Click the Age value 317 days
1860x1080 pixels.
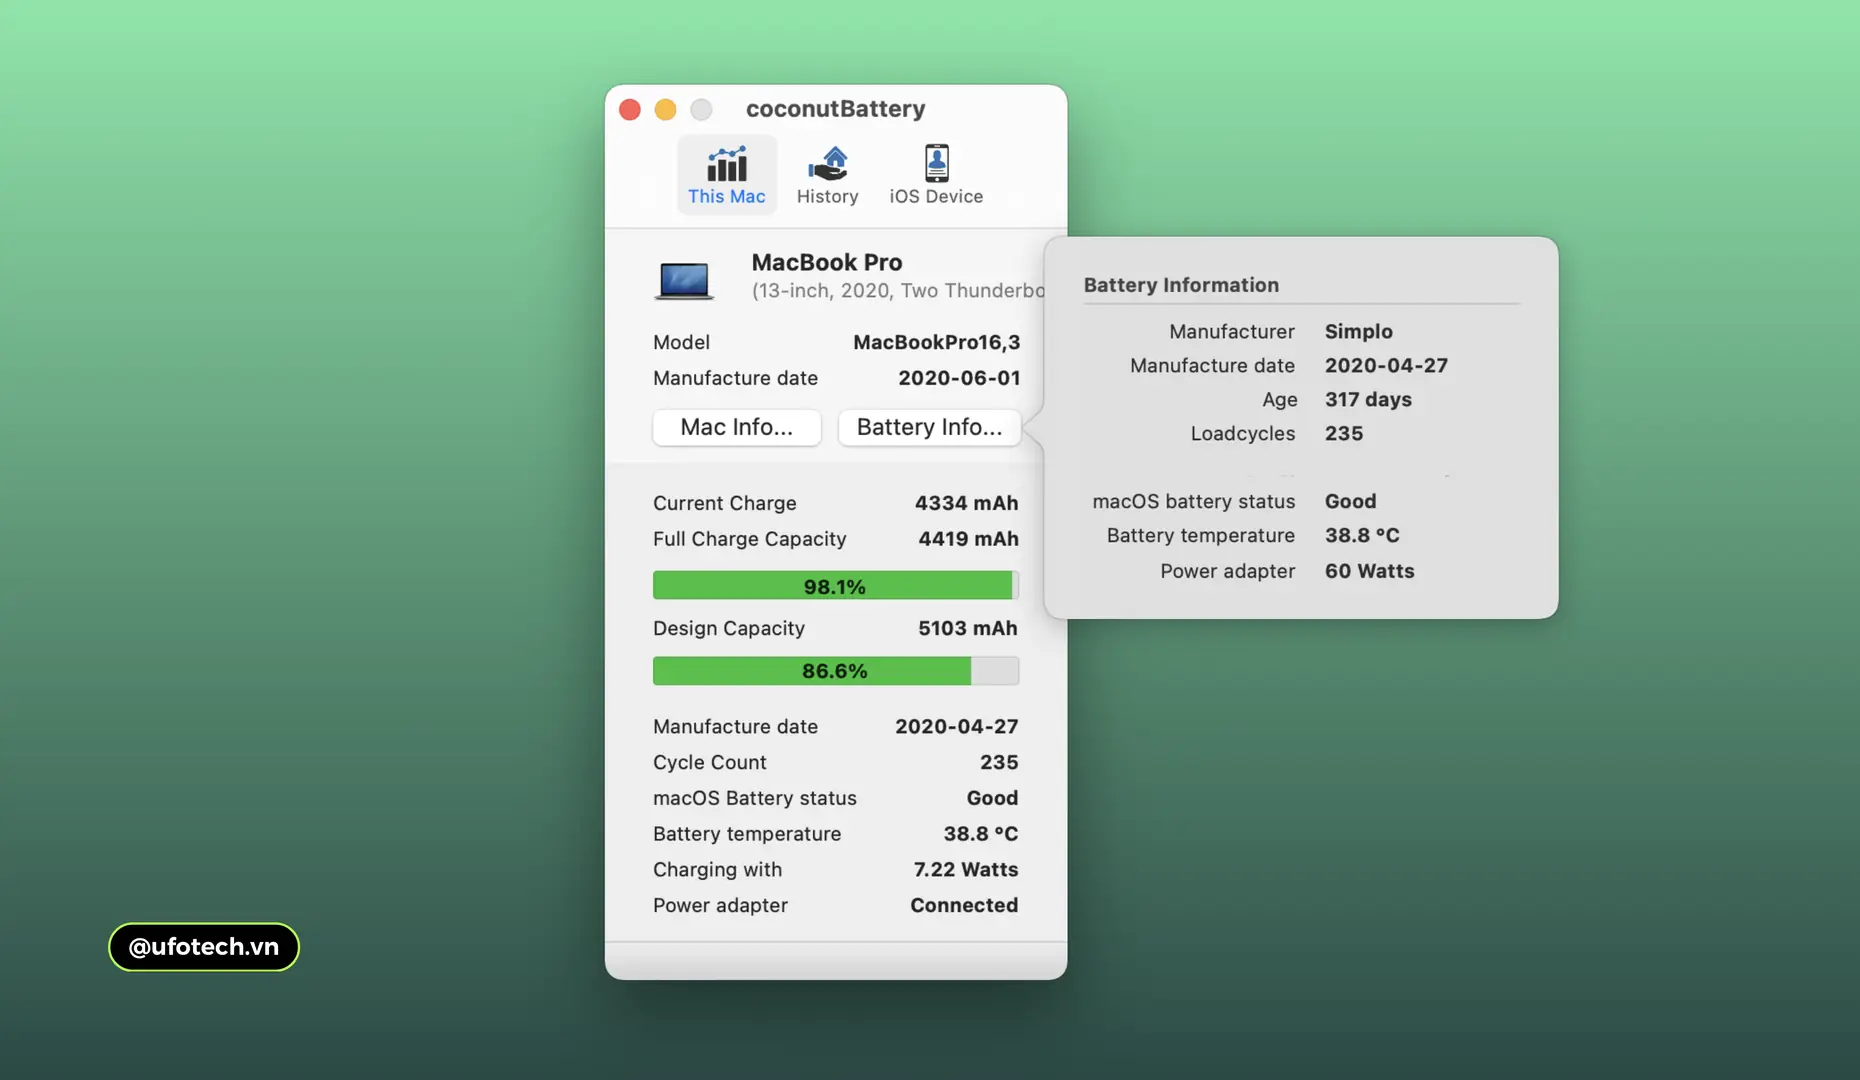[x=1369, y=399]
